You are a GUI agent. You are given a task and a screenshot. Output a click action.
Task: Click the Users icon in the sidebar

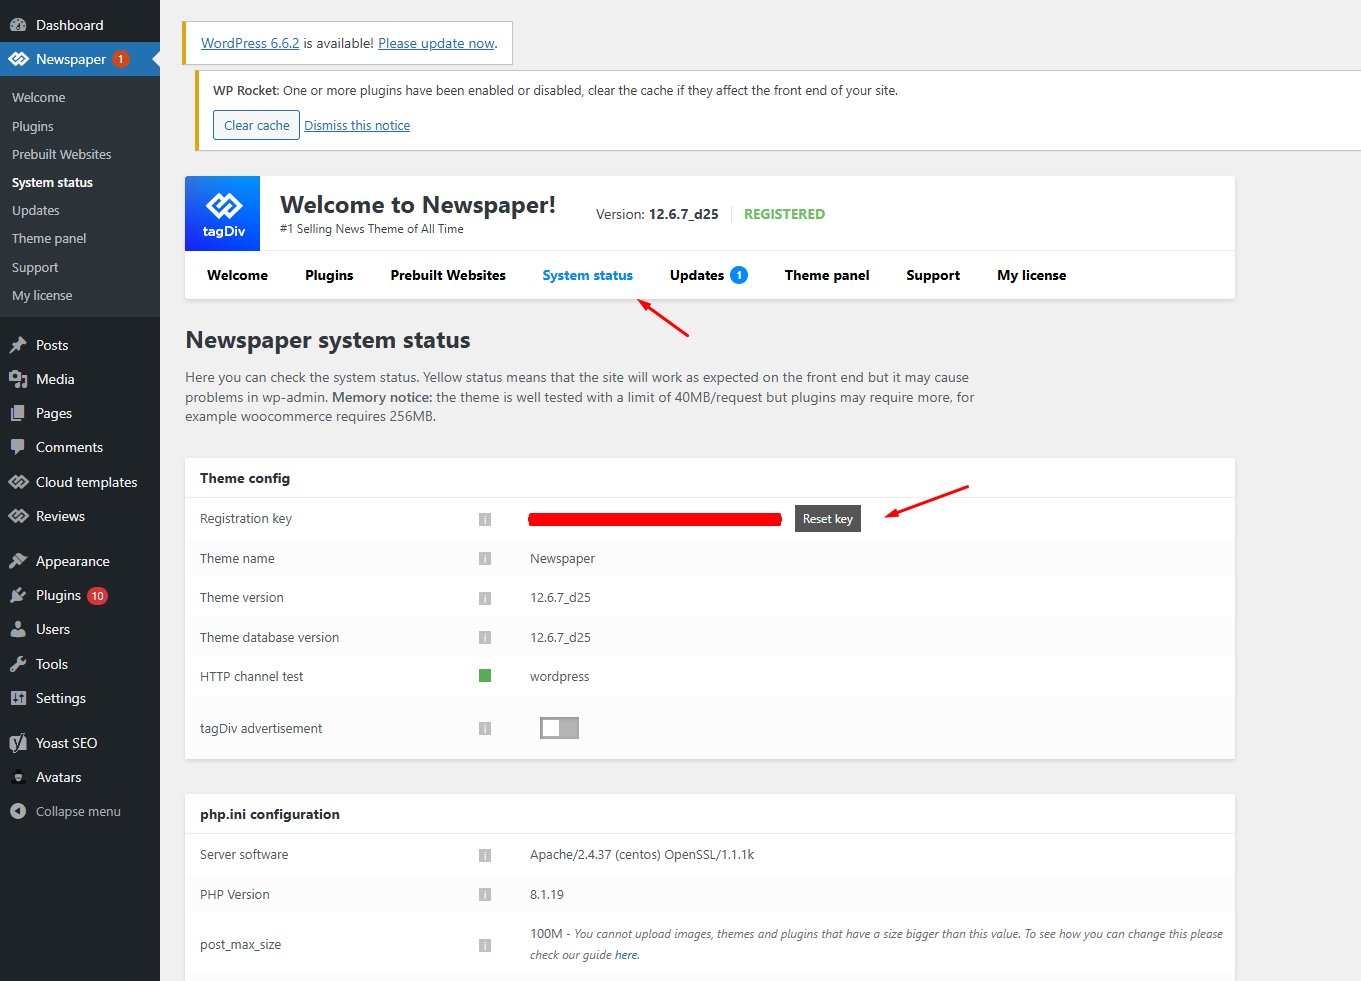18,629
